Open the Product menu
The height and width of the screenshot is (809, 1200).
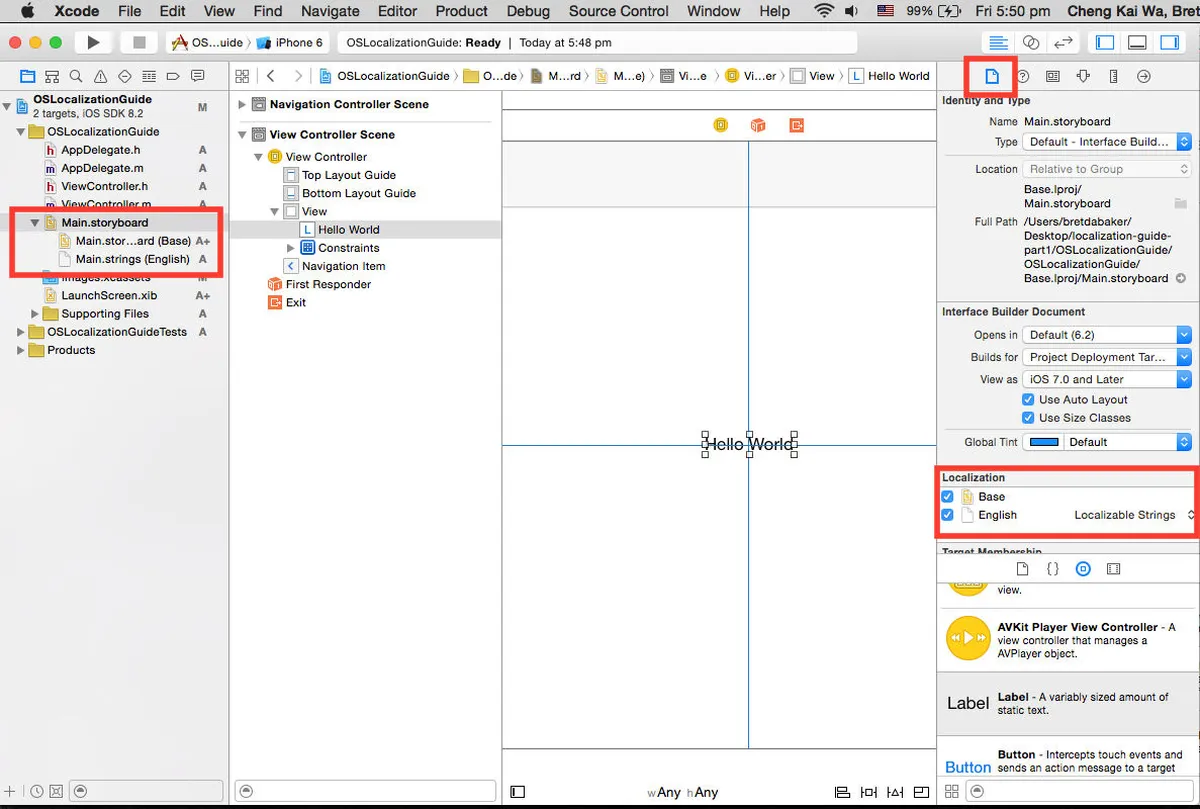(x=462, y=11)
